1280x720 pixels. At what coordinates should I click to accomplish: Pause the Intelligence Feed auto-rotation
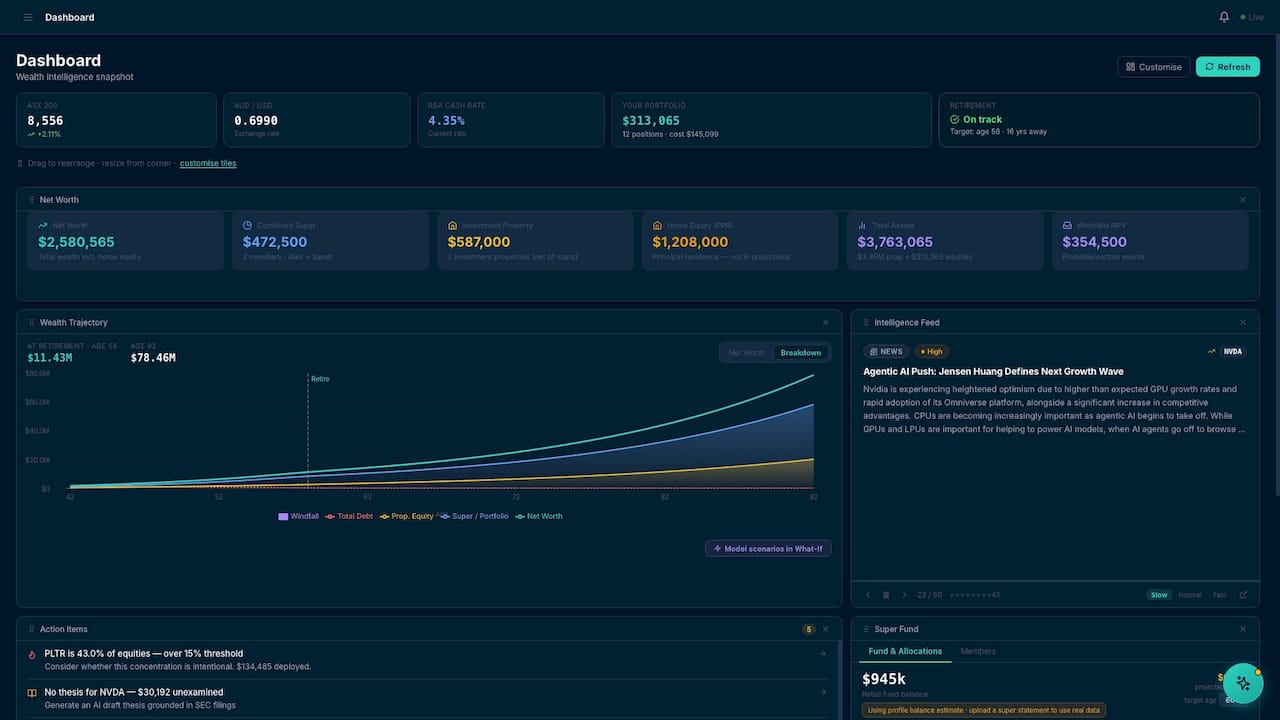pos(886,594)
